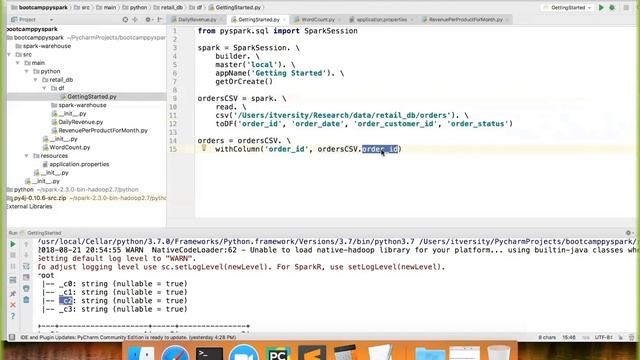Switch to the GettingStarted.py editor tab
The height and width of the screenshot is (360, 640).
click(258, 20)
